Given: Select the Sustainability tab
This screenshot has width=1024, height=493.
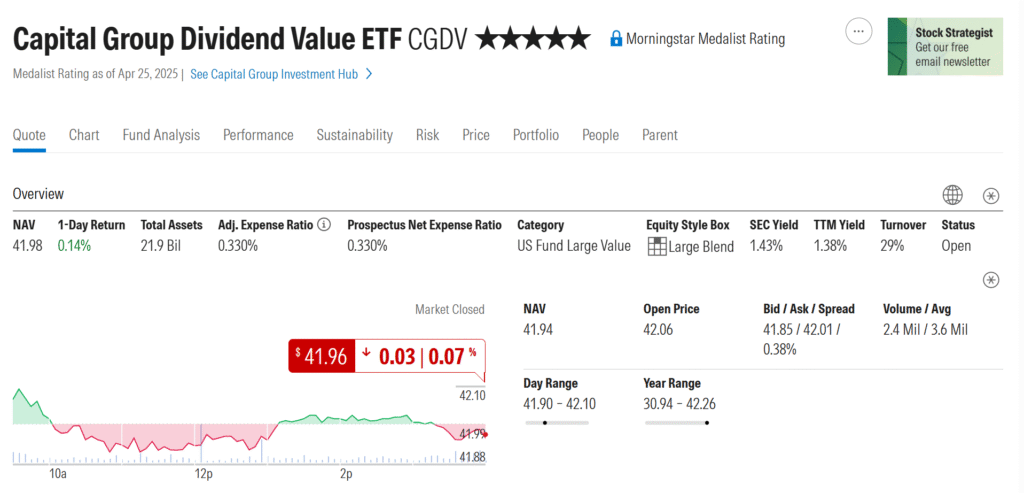Looking at the screenshot, I should click(354, 135).
